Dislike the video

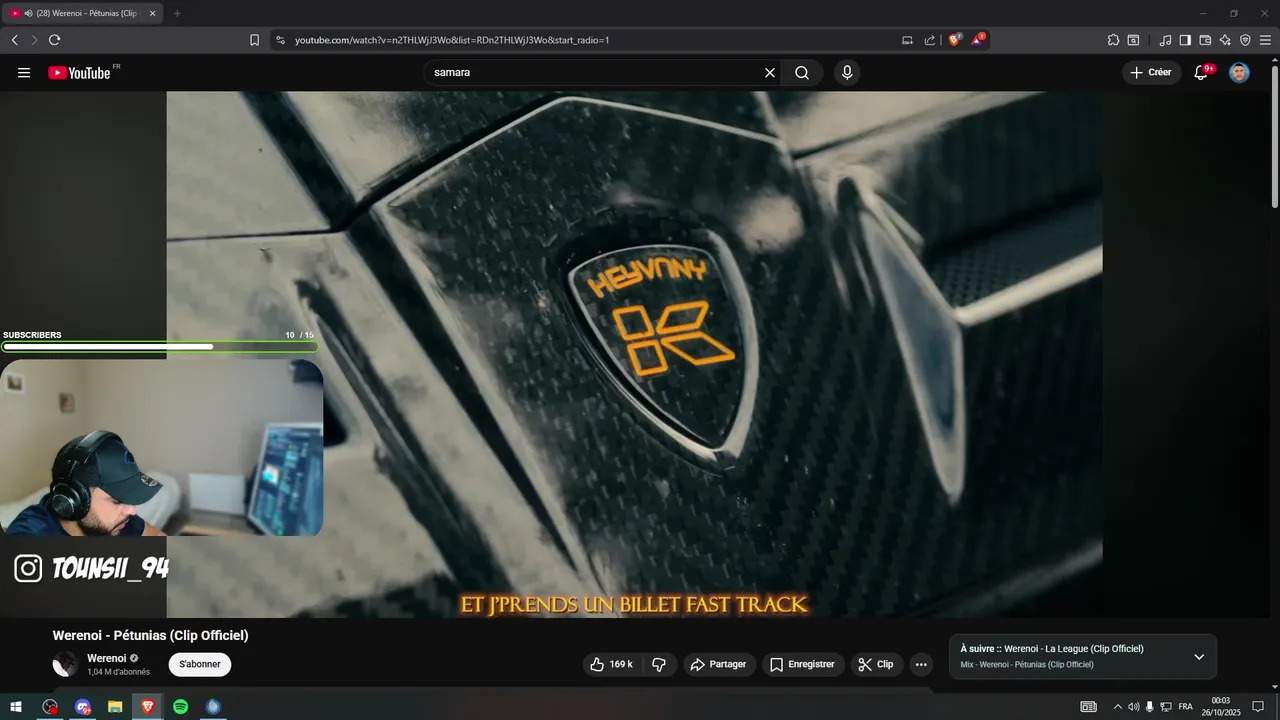click(659, 664)
